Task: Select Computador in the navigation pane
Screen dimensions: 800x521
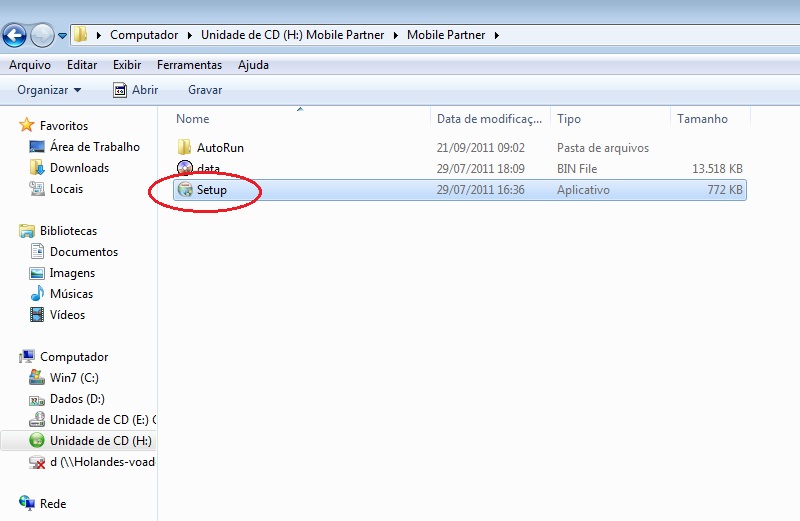Action: 74,357
